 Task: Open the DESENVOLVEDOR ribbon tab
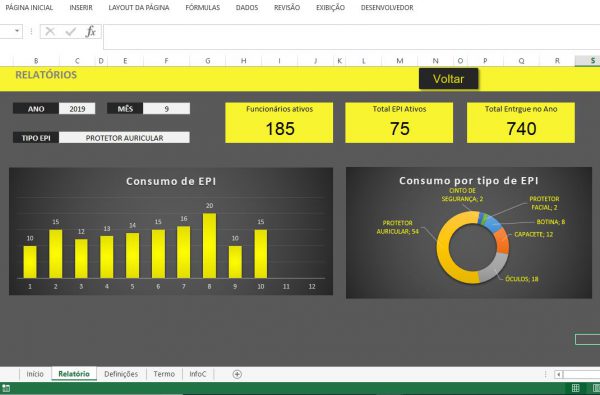[387, 7]
